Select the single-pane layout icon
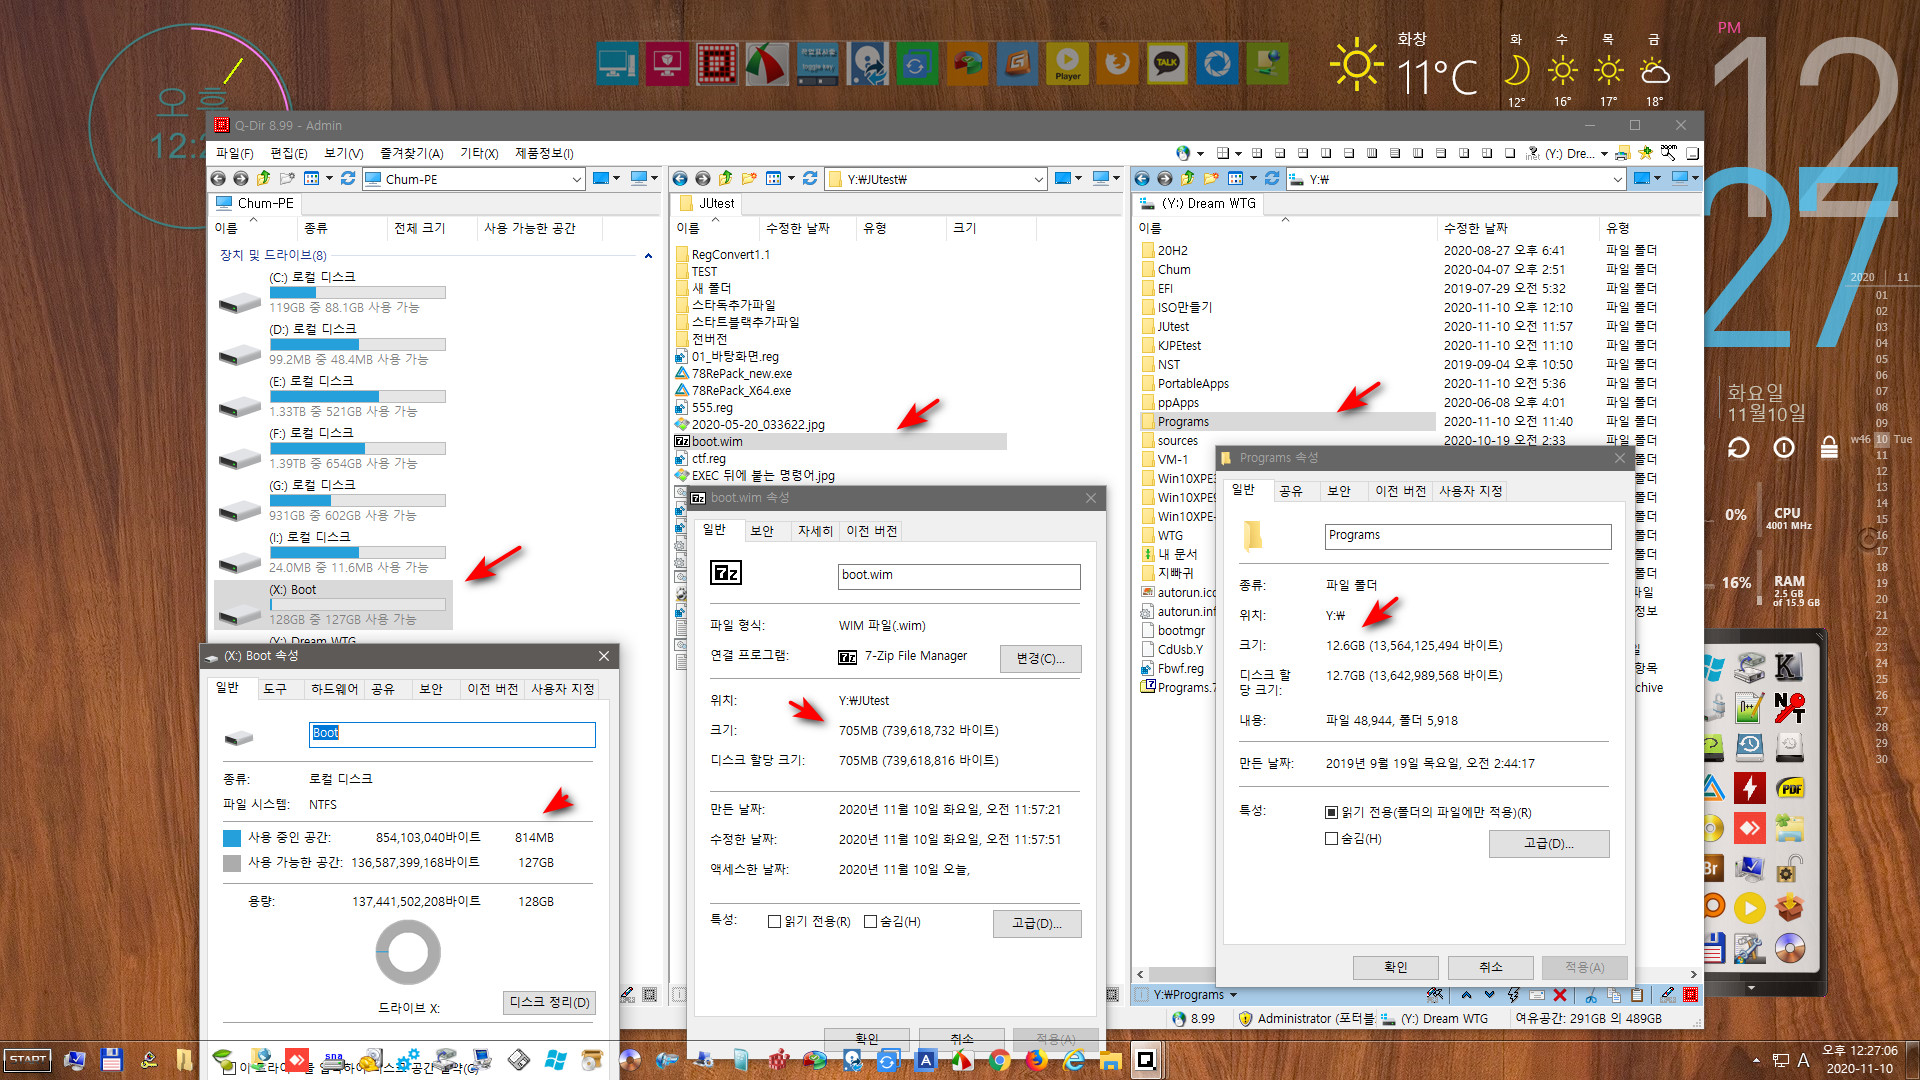1920x1080 pixels. click(1510, 153)
